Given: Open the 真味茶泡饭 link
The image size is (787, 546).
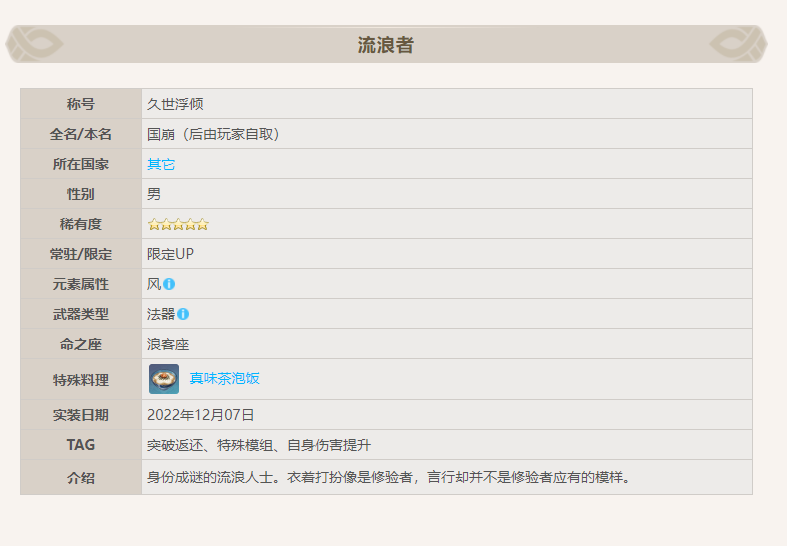Looking at the screenshot, I should (x=225, y=379).
